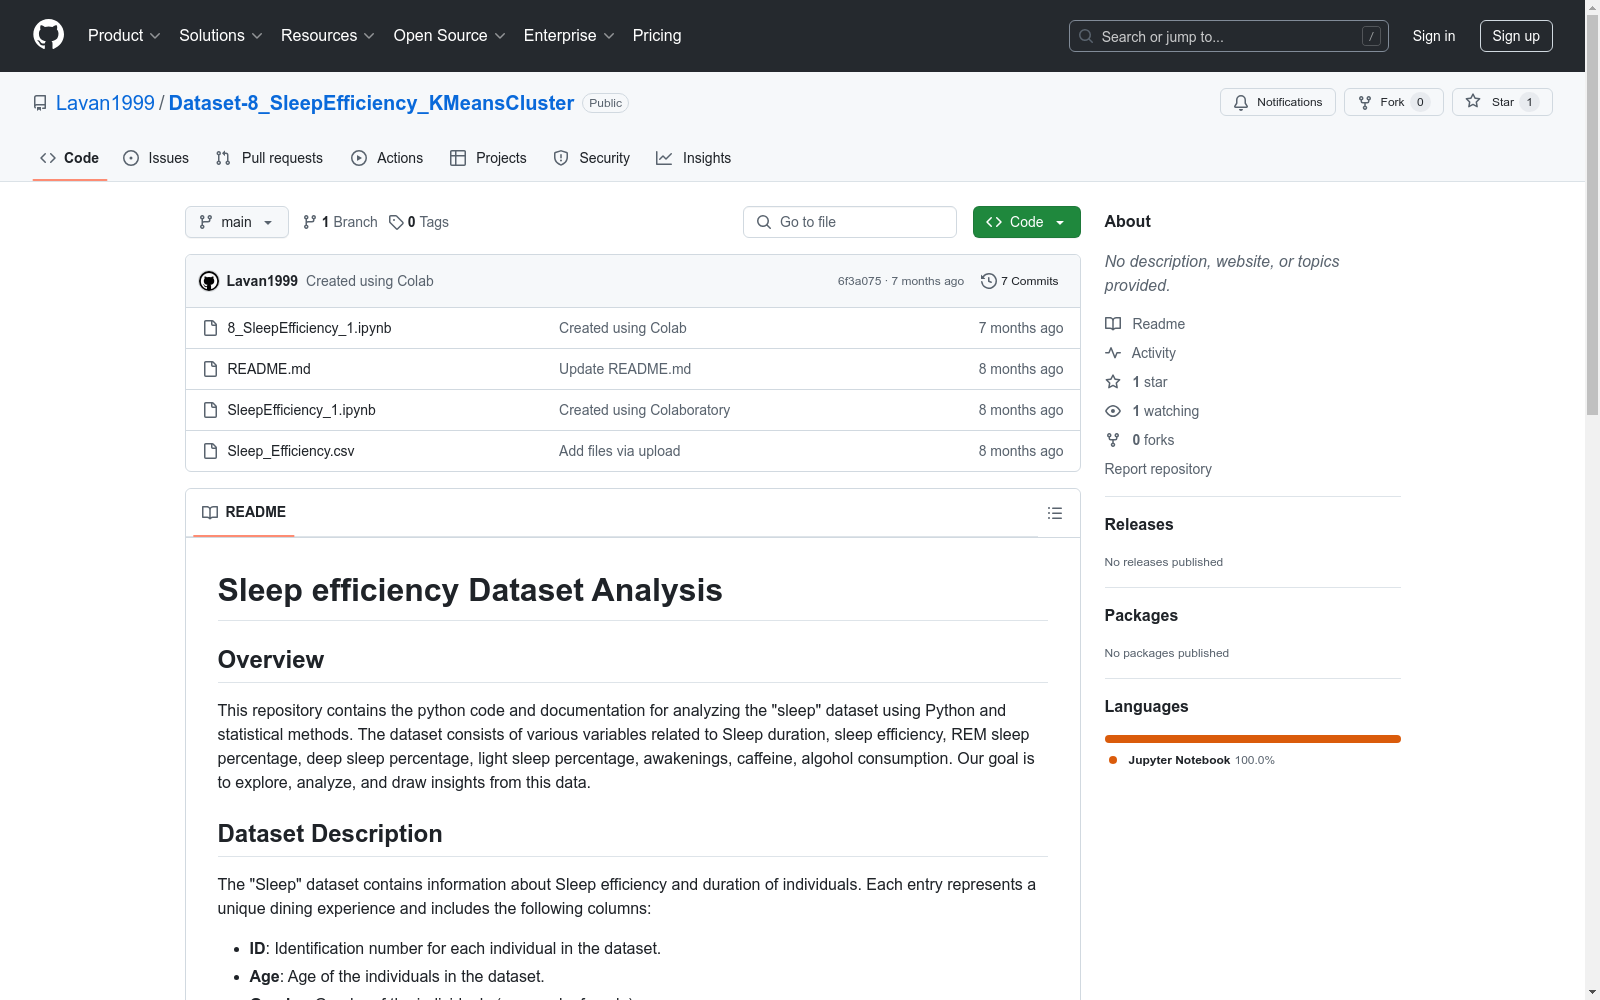Viewport: 1600px width, 1000px height.
Task: Click the Lavan1999 avatar icon
Action: coord(209,281)
